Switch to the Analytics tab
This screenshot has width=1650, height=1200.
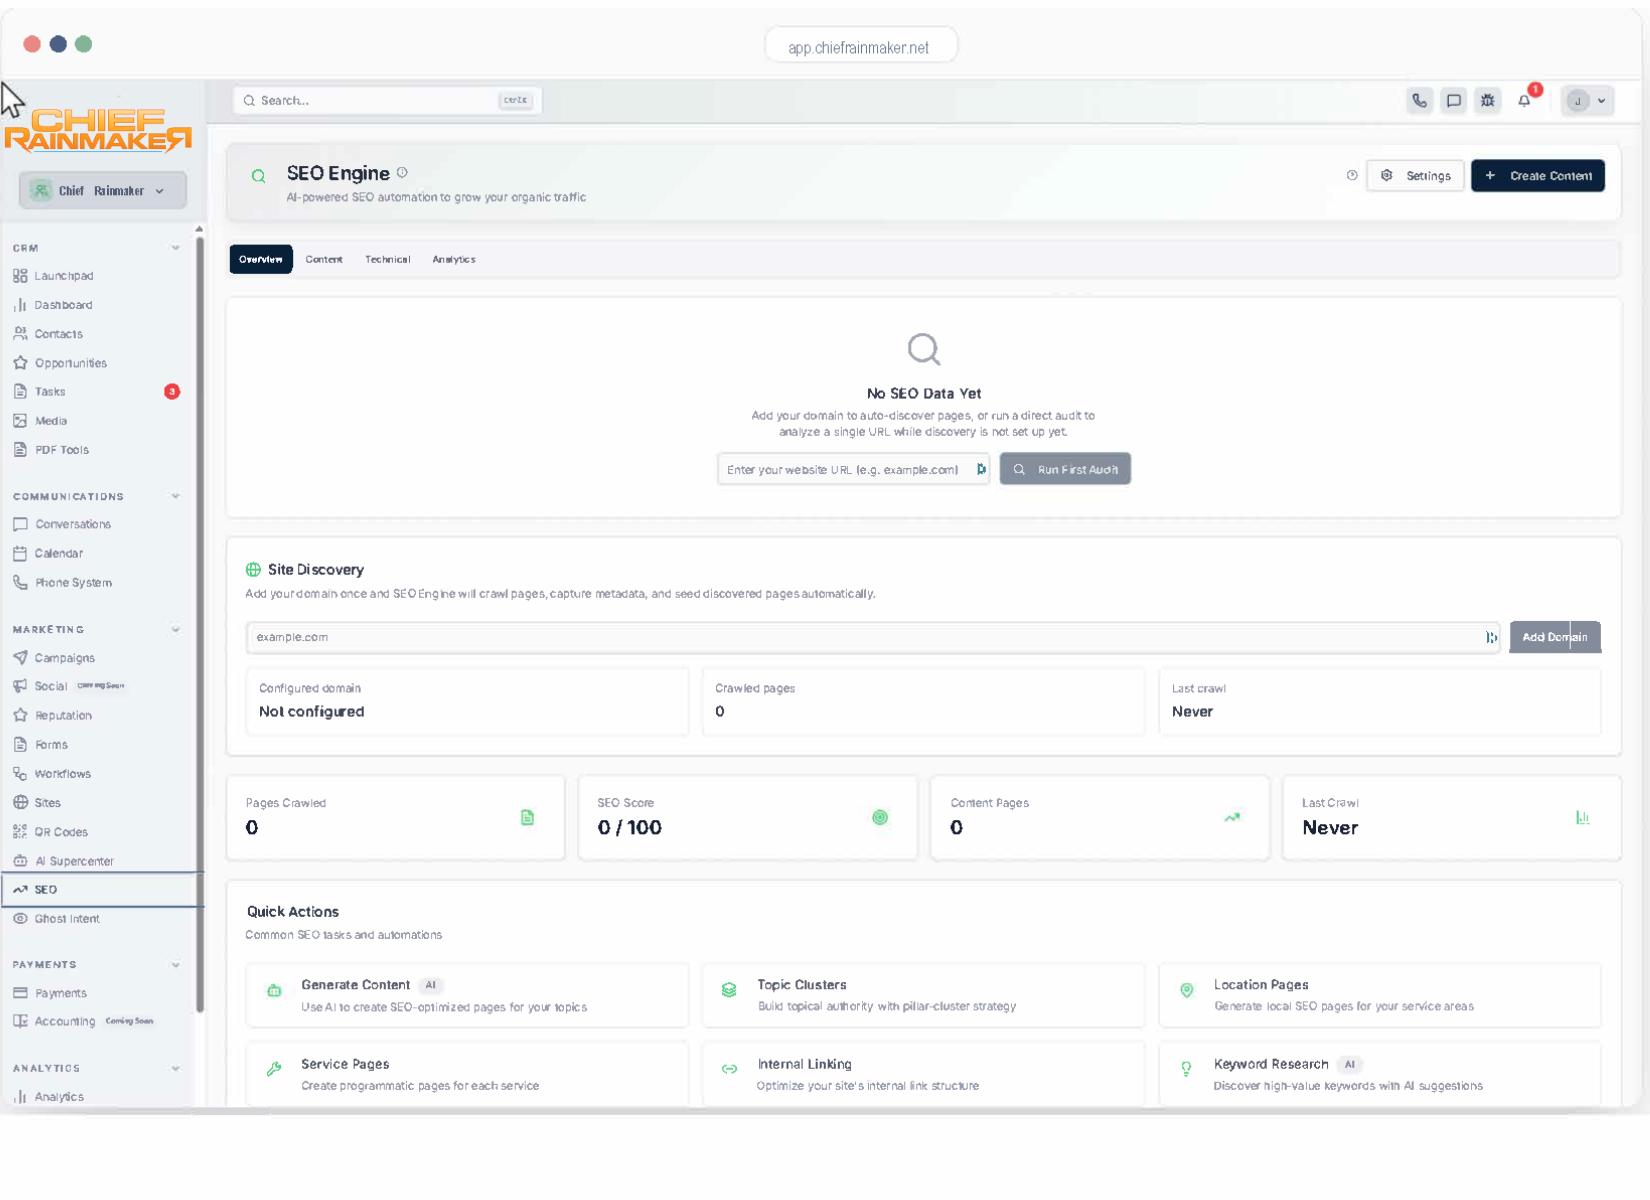(x=454, y=259)
